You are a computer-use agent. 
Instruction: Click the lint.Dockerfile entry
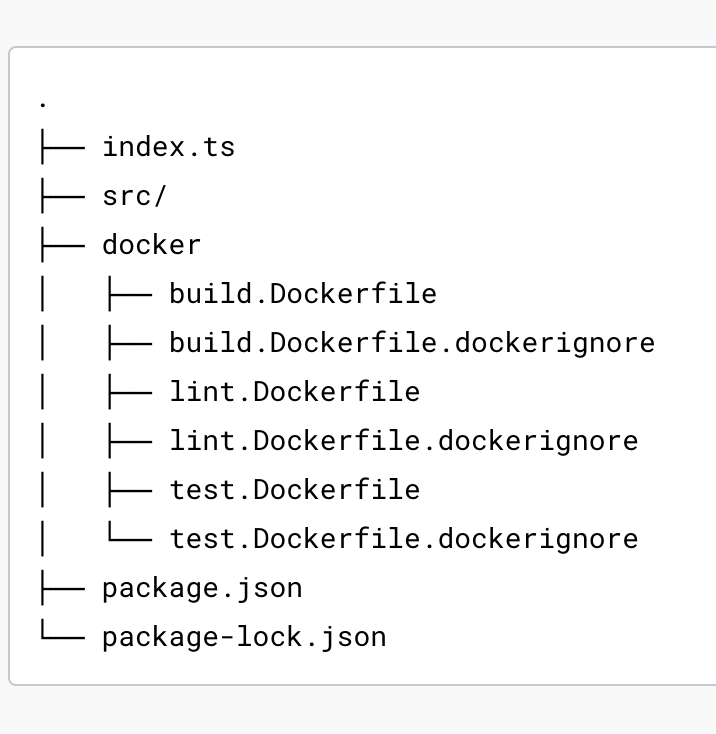tap(294, 392)
